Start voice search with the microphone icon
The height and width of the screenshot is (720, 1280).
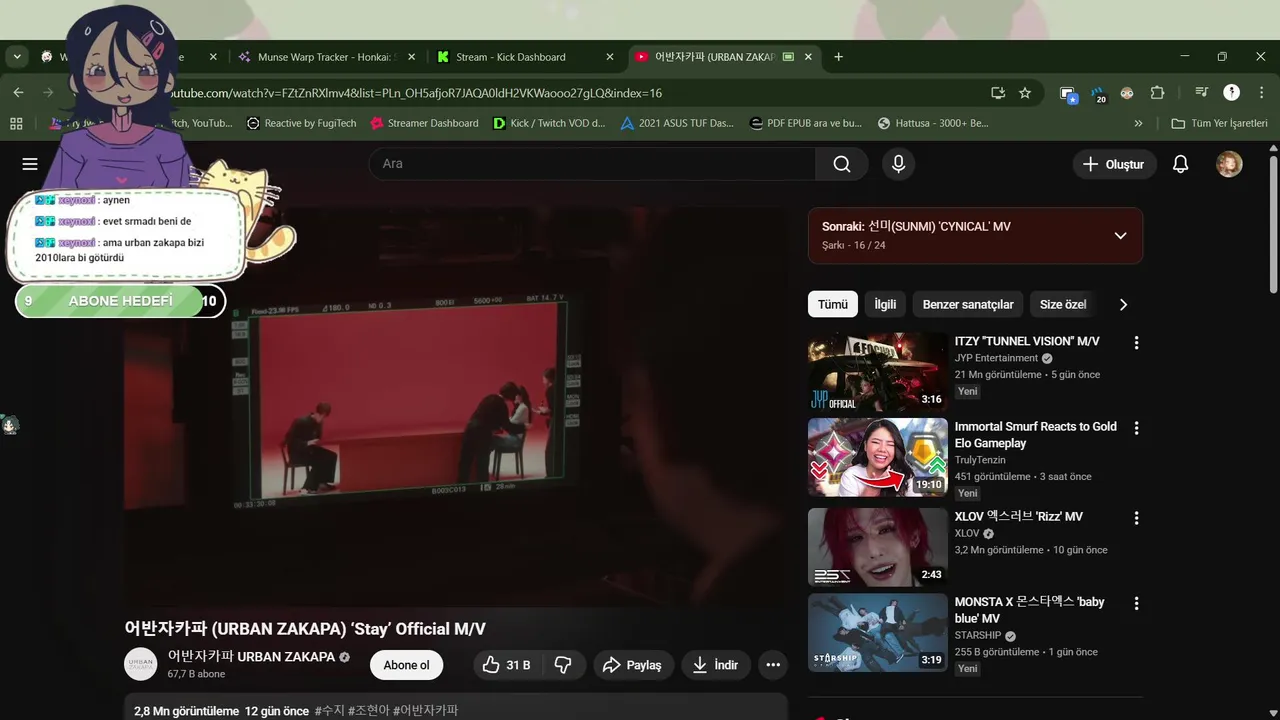[x=898, y=164]
